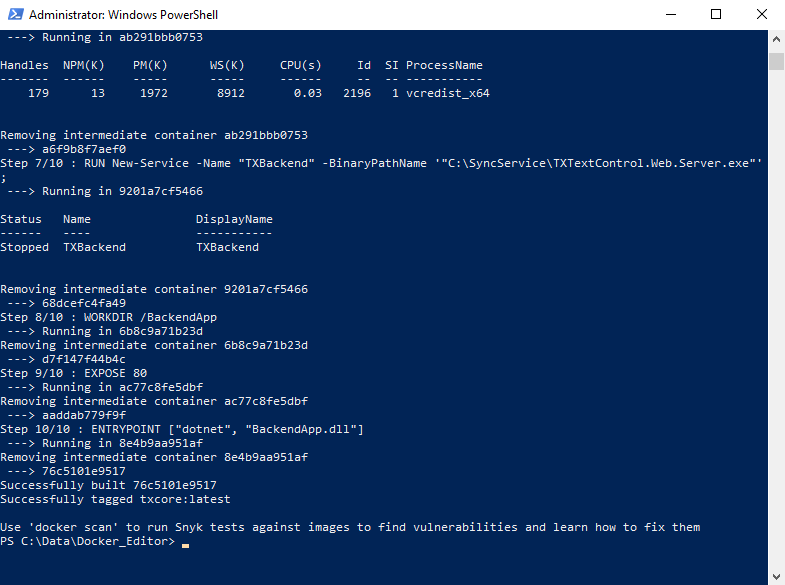Click 'Removing intermediate container 6b8c9a71b23d' line
This screenshot has width=785, height=585.
154,345
